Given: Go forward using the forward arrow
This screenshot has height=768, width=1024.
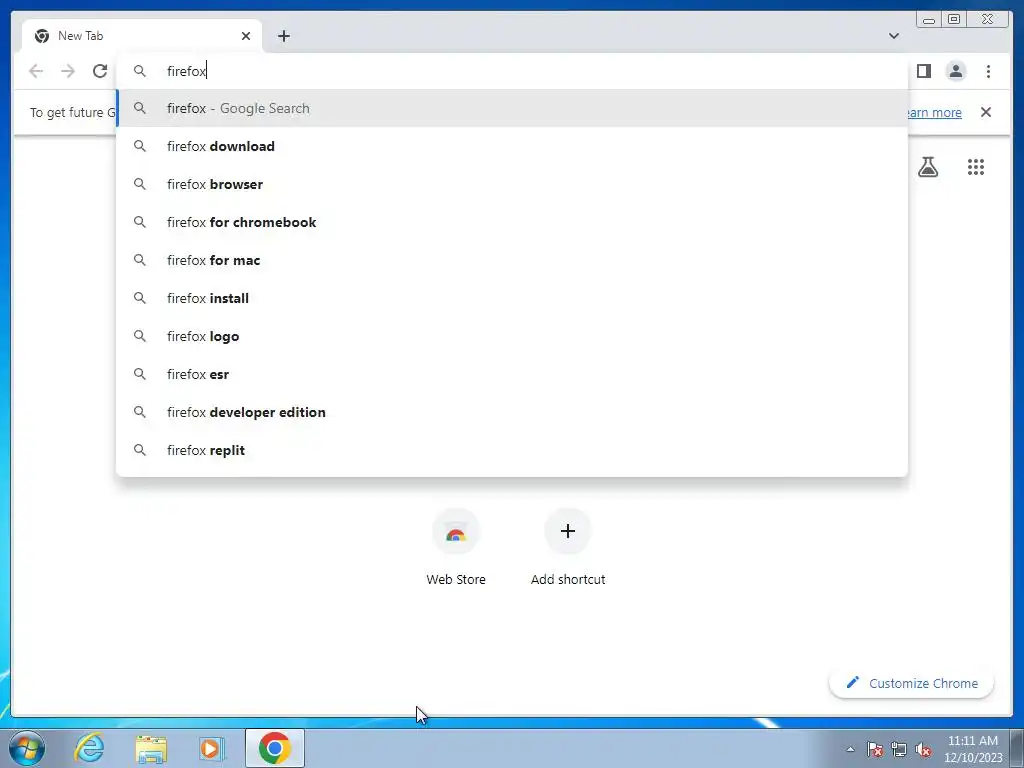Looking at the screenshot, I should (68, 71).
